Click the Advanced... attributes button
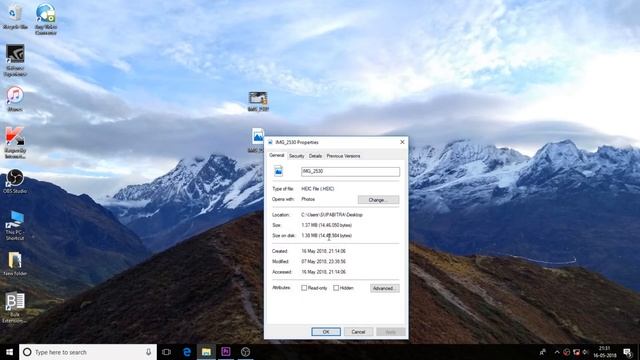The width and height of the screenshot is (640, 360). click(x=384, y=288)
